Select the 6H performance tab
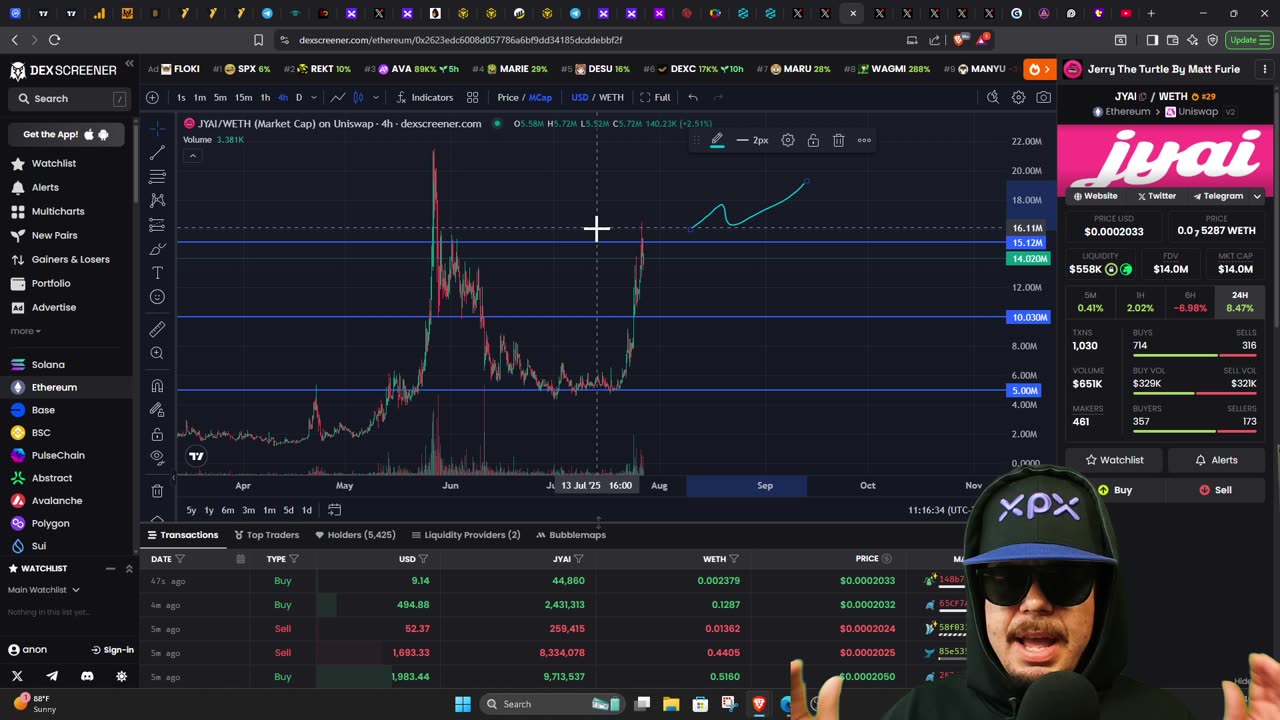This screenshot has width=1280, height=720. [x=1190, y=302]
